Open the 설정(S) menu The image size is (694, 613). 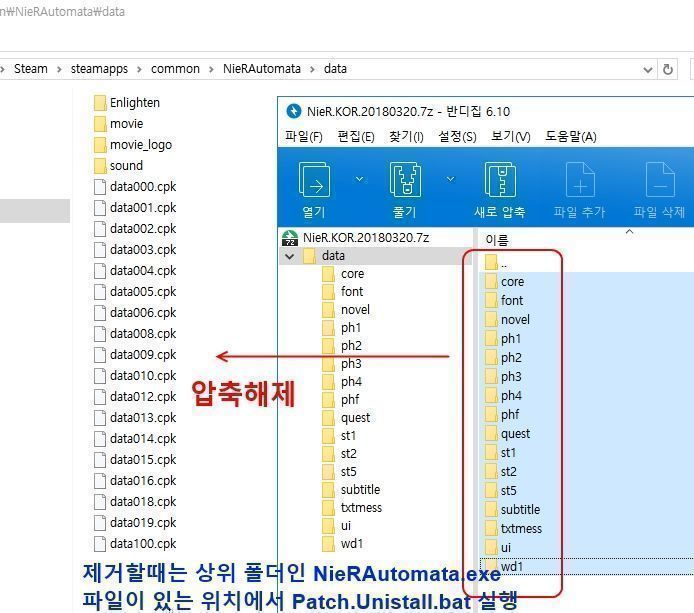tap(457, 136)
